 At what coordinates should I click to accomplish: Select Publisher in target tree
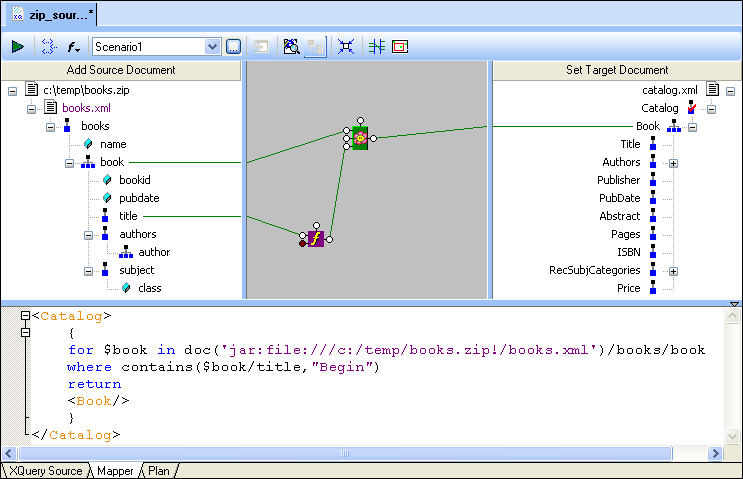click(618, 180)
